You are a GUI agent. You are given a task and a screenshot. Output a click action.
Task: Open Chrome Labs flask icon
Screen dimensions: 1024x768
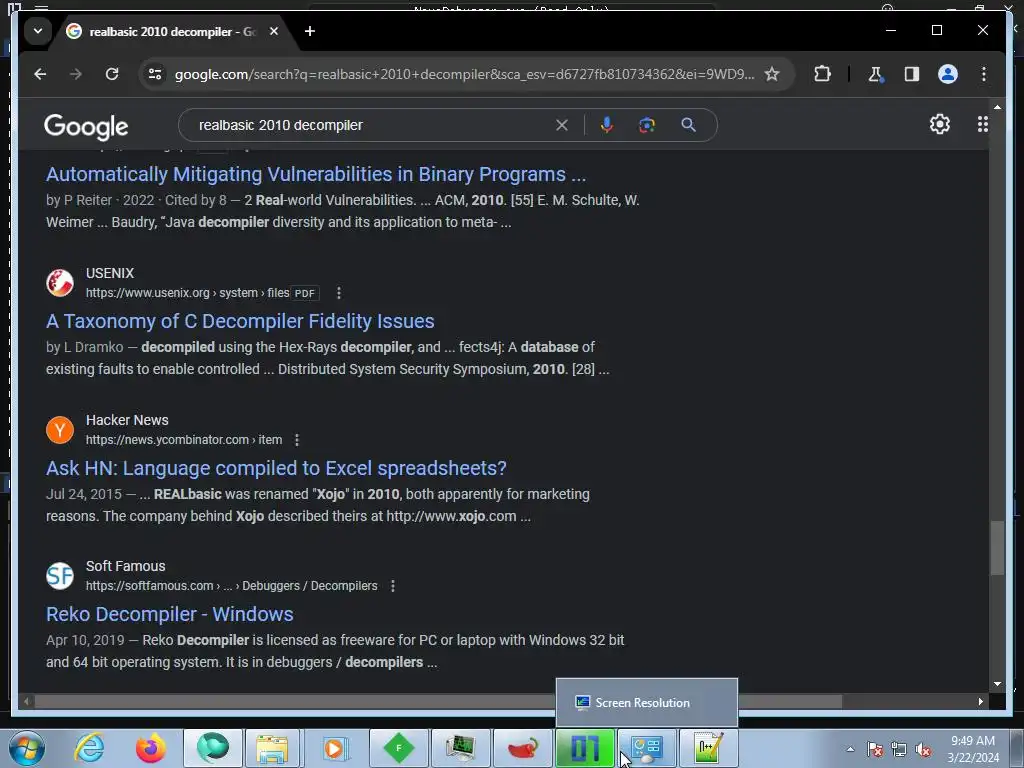[875, 74]
